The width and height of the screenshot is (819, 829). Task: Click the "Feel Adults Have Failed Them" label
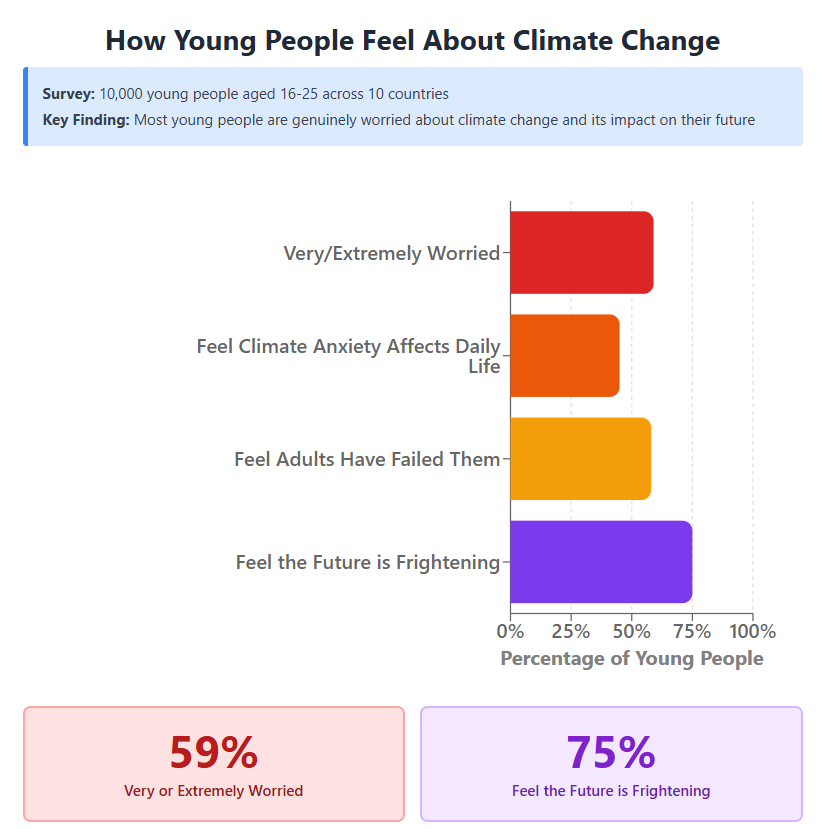tap(367, 459)
